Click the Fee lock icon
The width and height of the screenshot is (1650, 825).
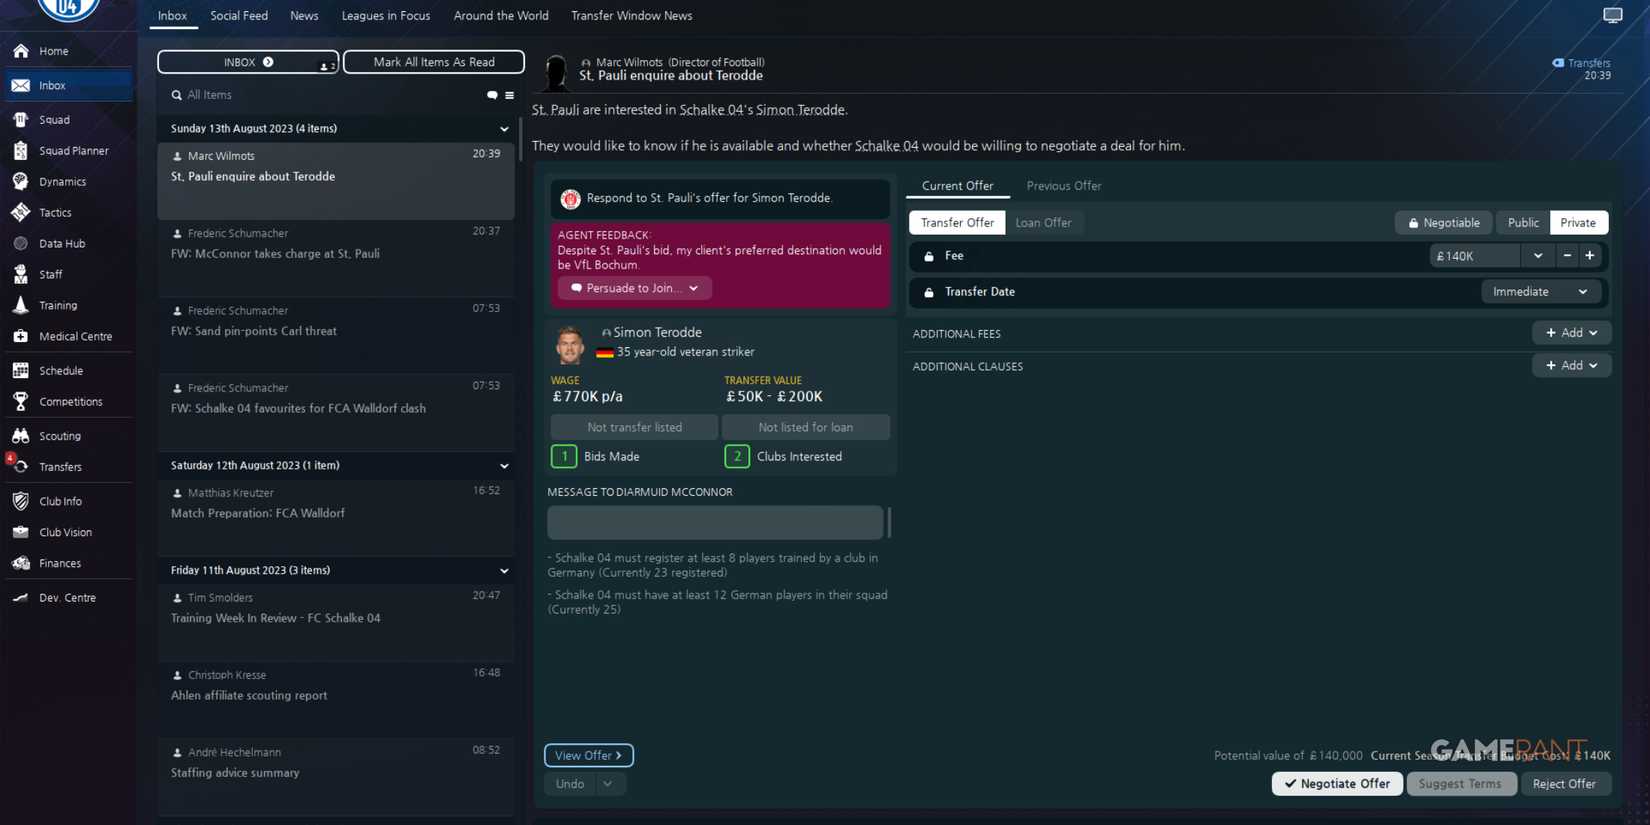(x=929, y=256)
